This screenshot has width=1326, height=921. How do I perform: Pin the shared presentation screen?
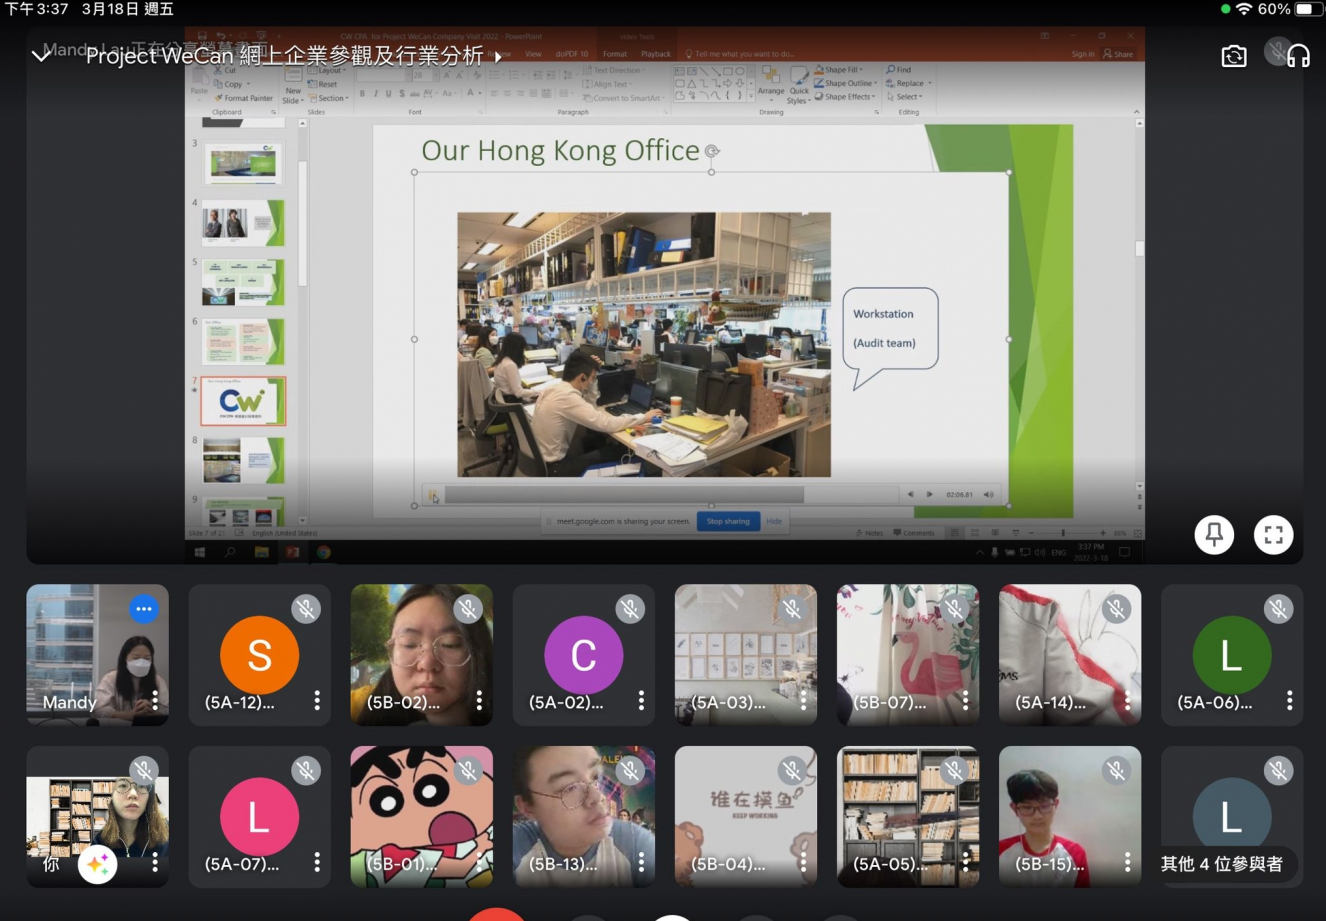pos(1214,535)
